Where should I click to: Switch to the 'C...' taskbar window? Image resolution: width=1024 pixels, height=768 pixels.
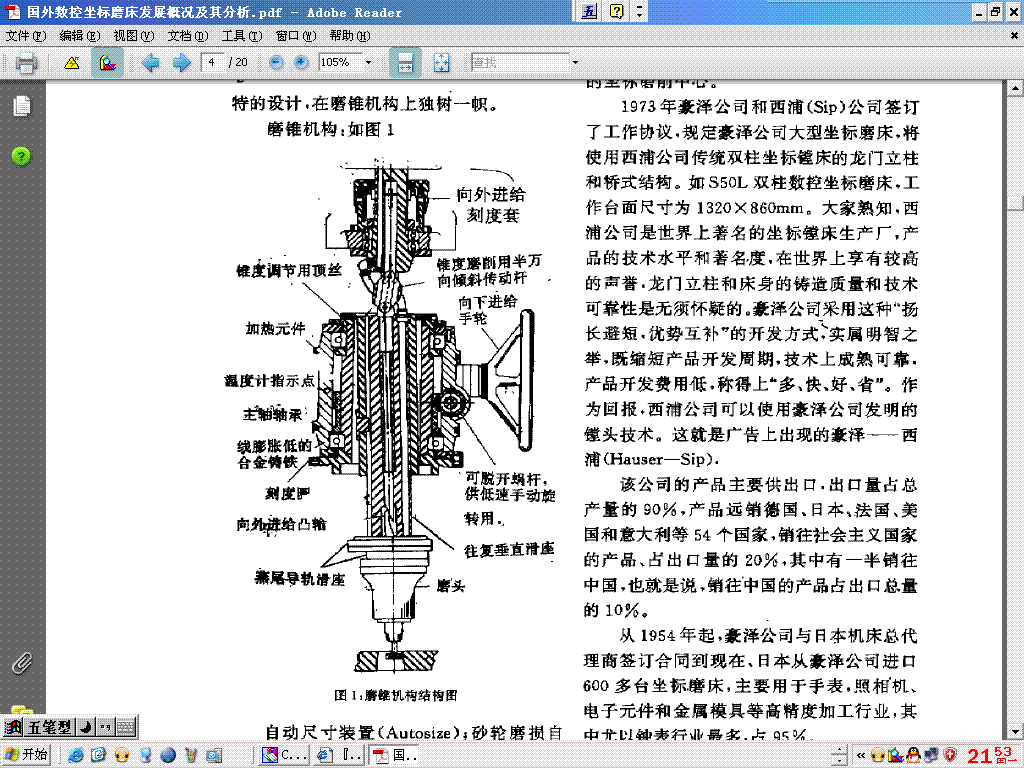tap(283, 755)
